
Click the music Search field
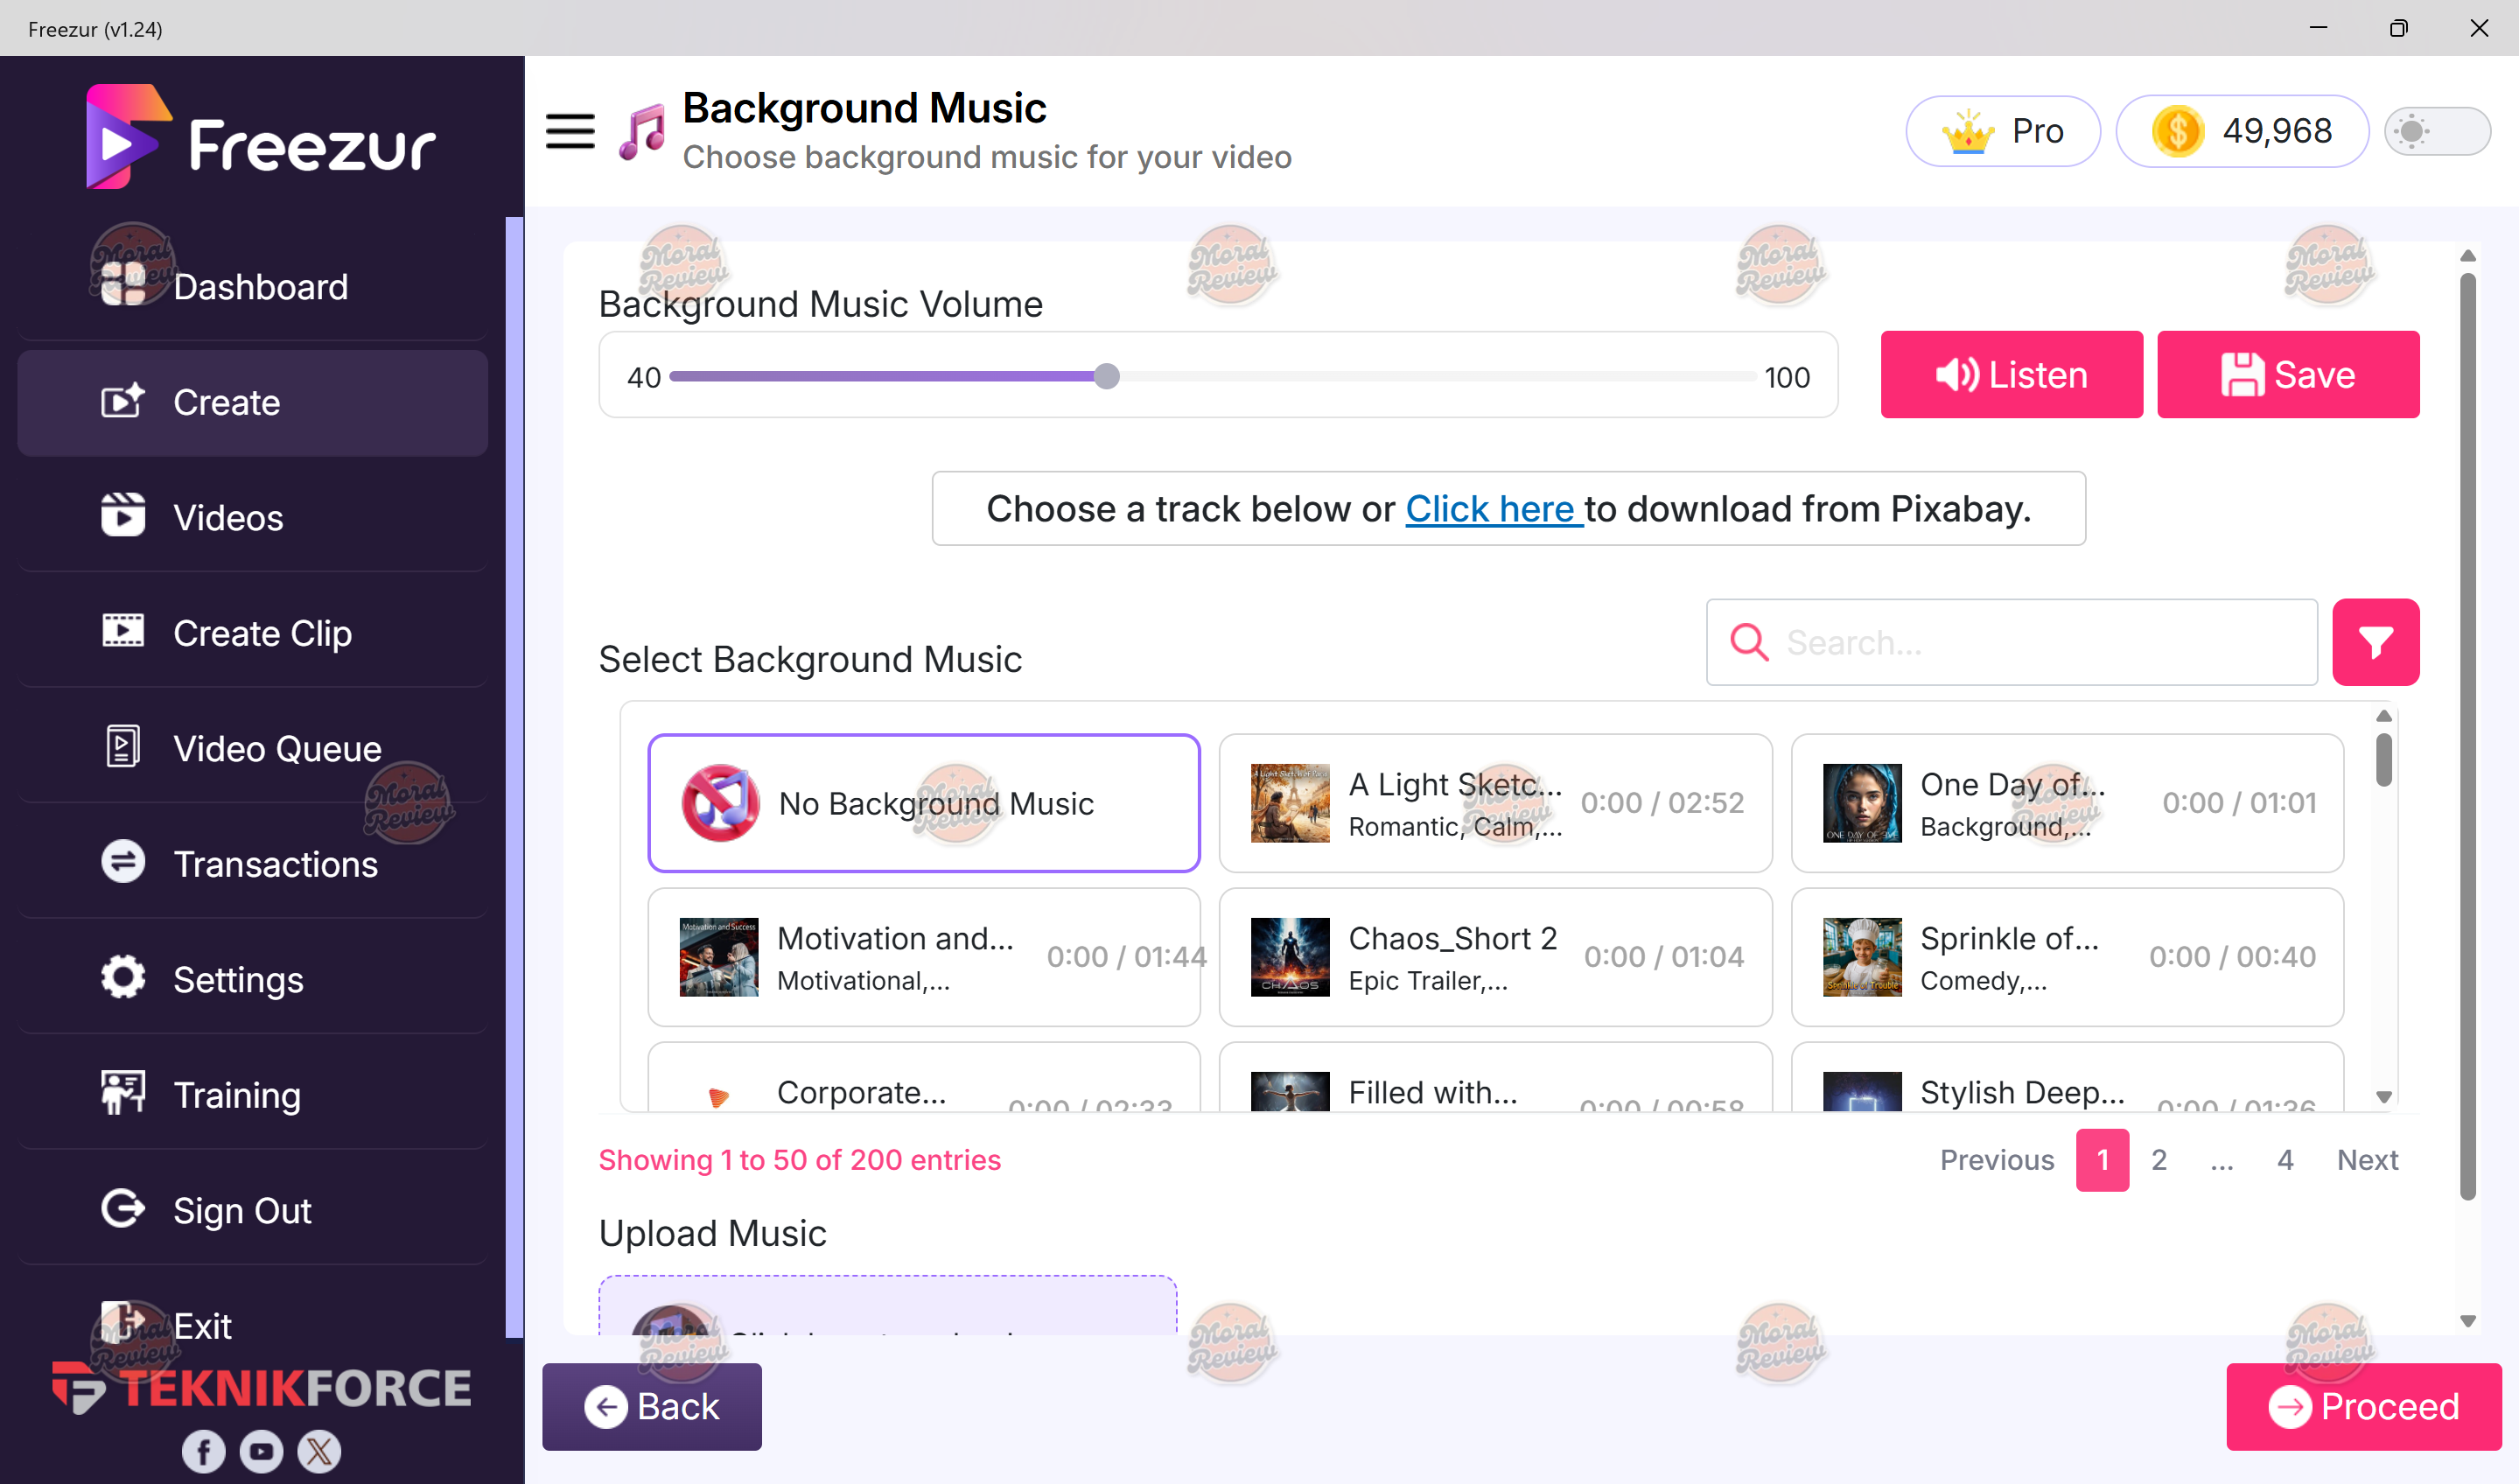click(2011, 642)
